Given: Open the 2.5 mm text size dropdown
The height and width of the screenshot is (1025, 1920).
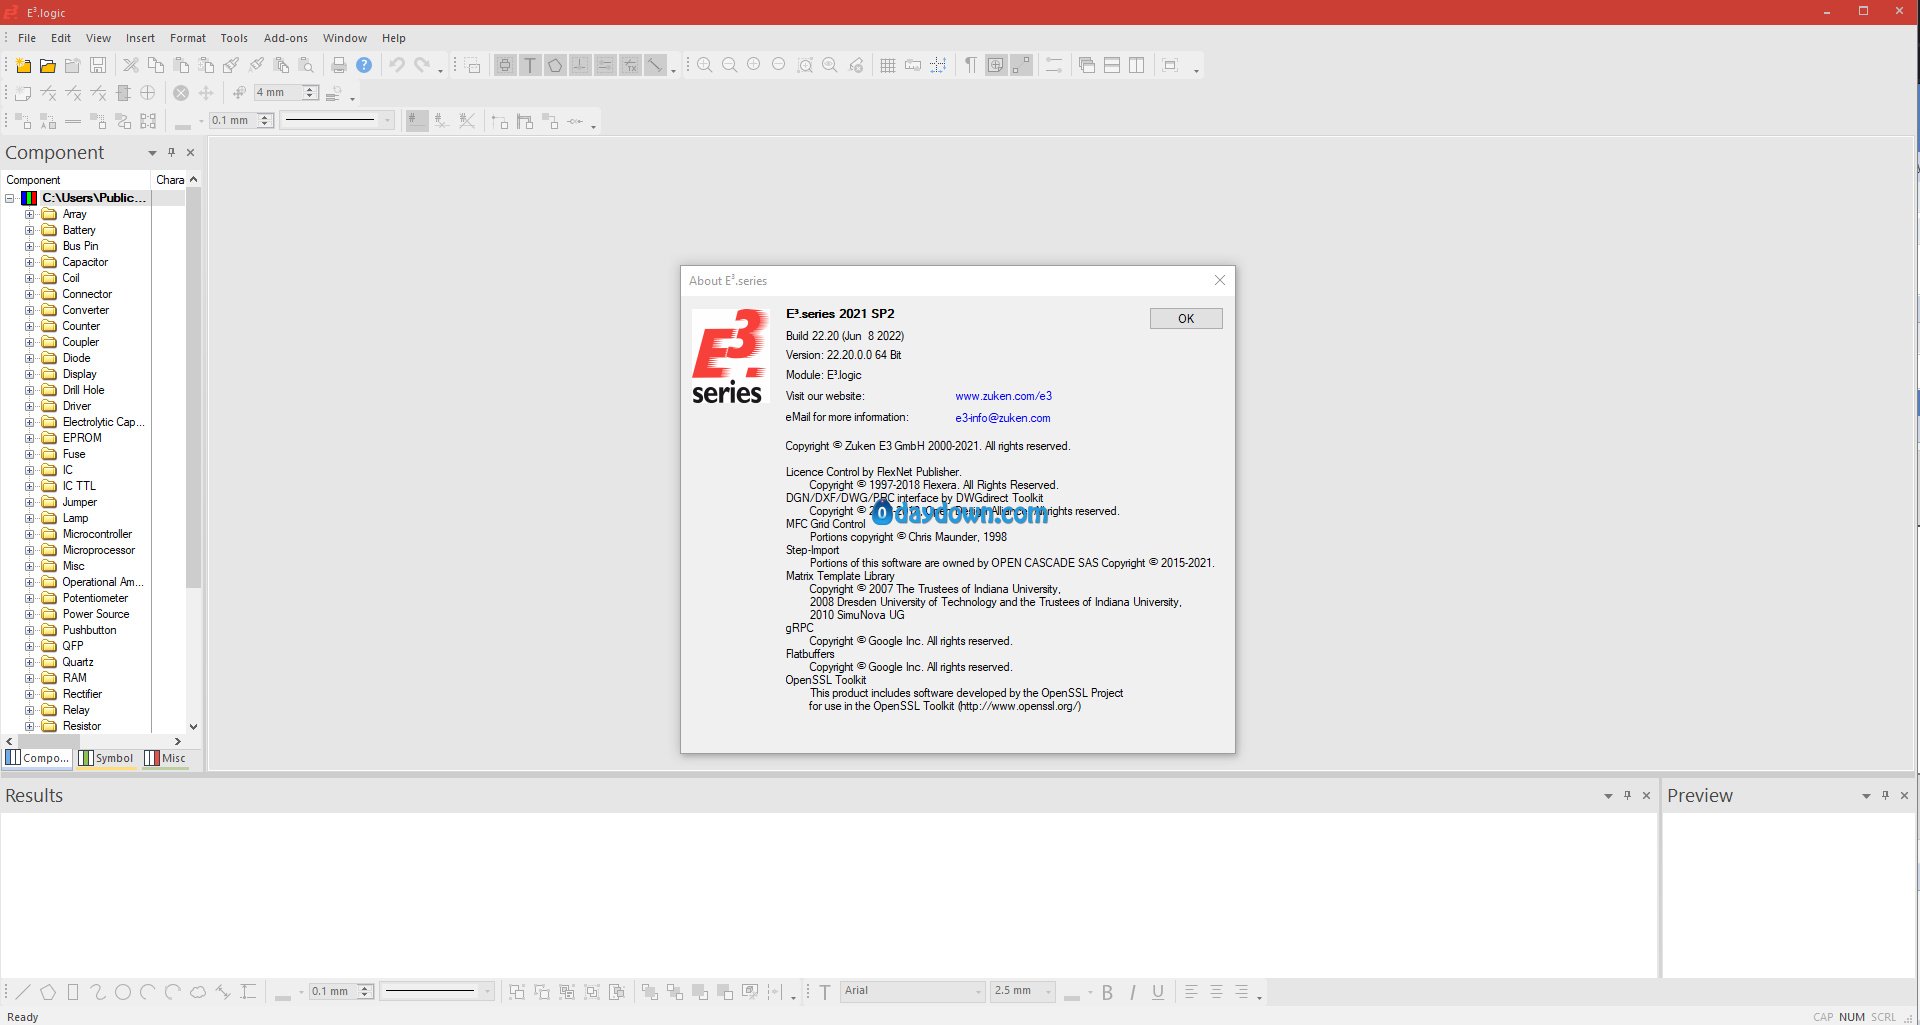Looking at the screenshot, I should pyautogui.click(x=1049, y=992).
